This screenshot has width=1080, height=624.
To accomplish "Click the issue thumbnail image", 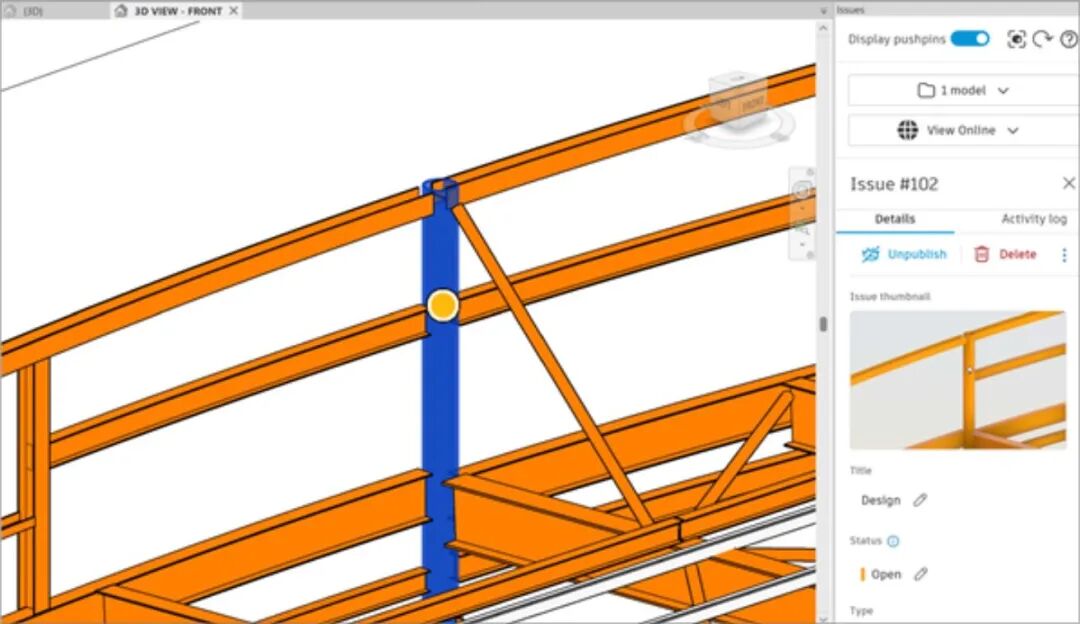I will click(957, 380).
